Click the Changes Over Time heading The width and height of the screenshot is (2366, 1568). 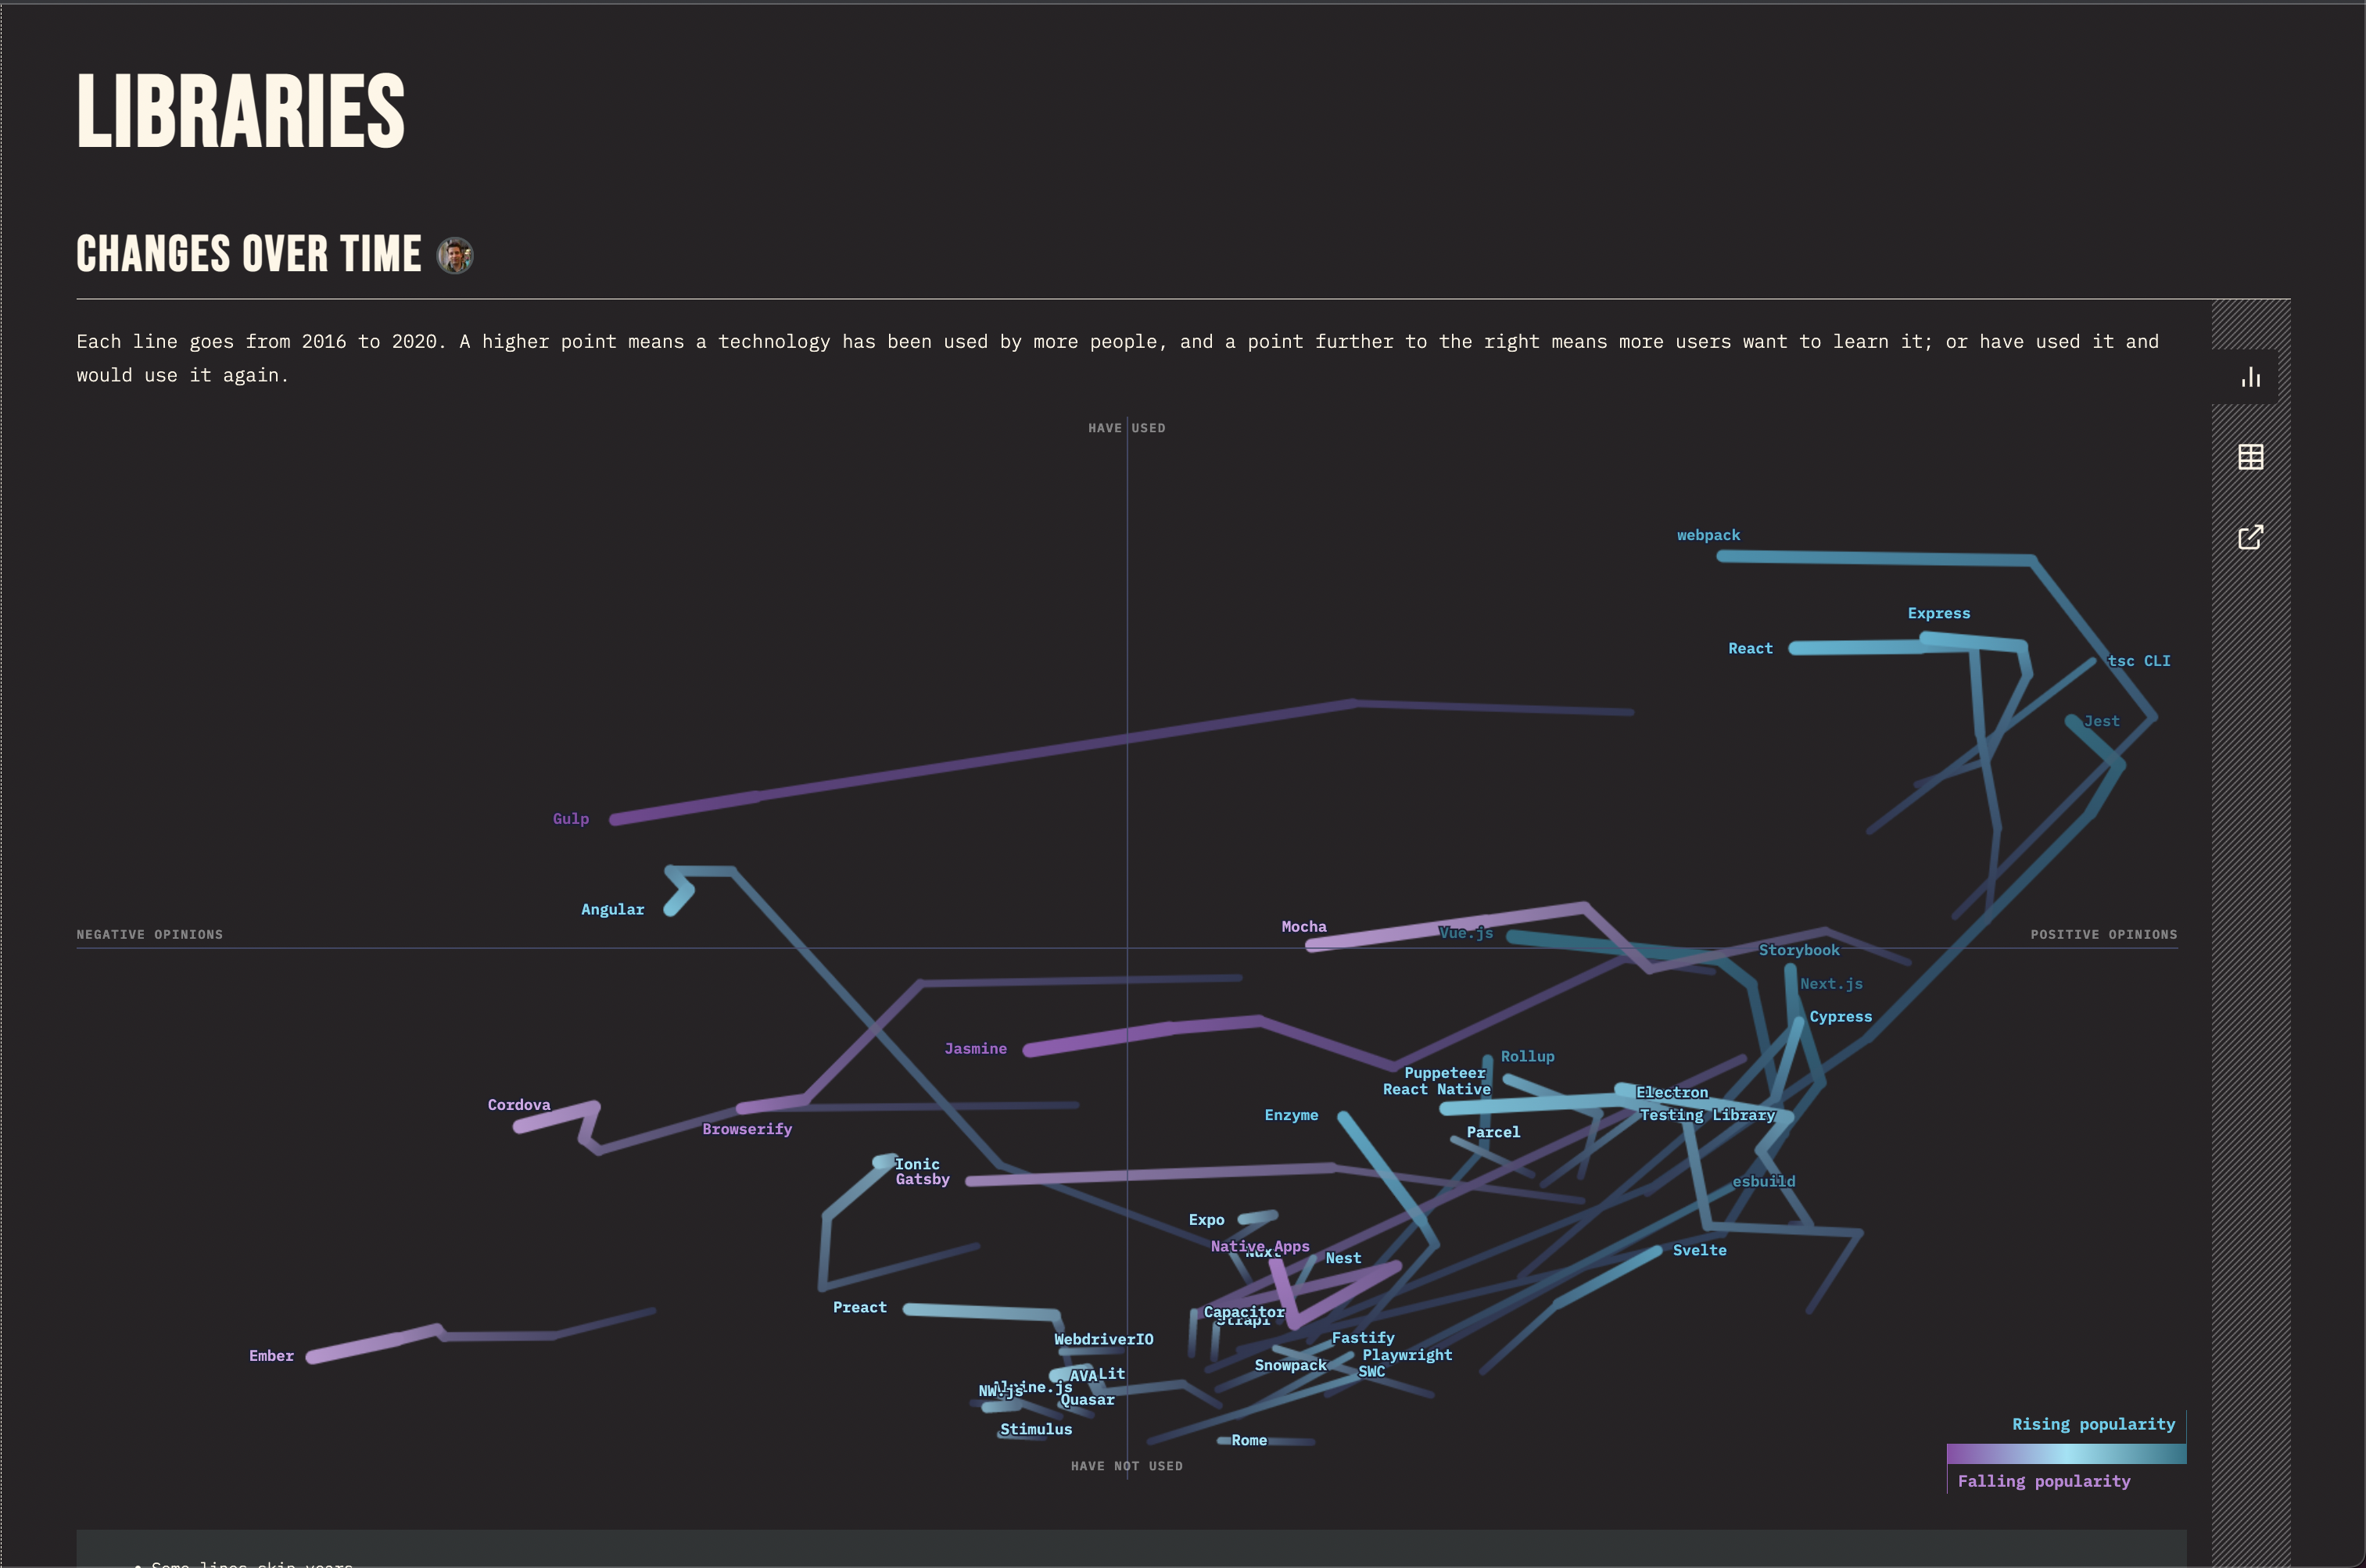click(x=249, y=254)
